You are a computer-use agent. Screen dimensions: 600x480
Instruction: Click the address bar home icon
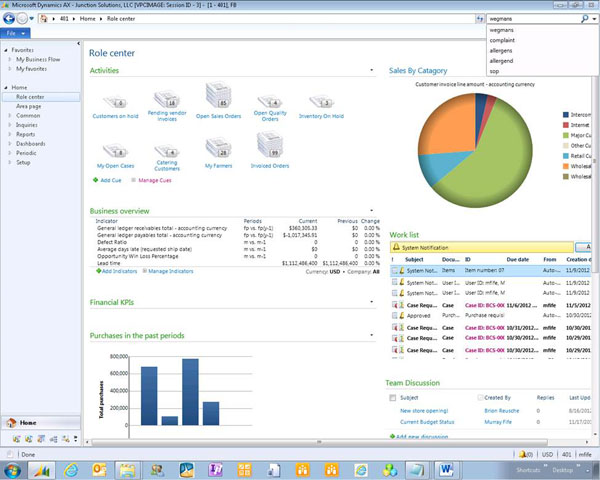(44, 18)
